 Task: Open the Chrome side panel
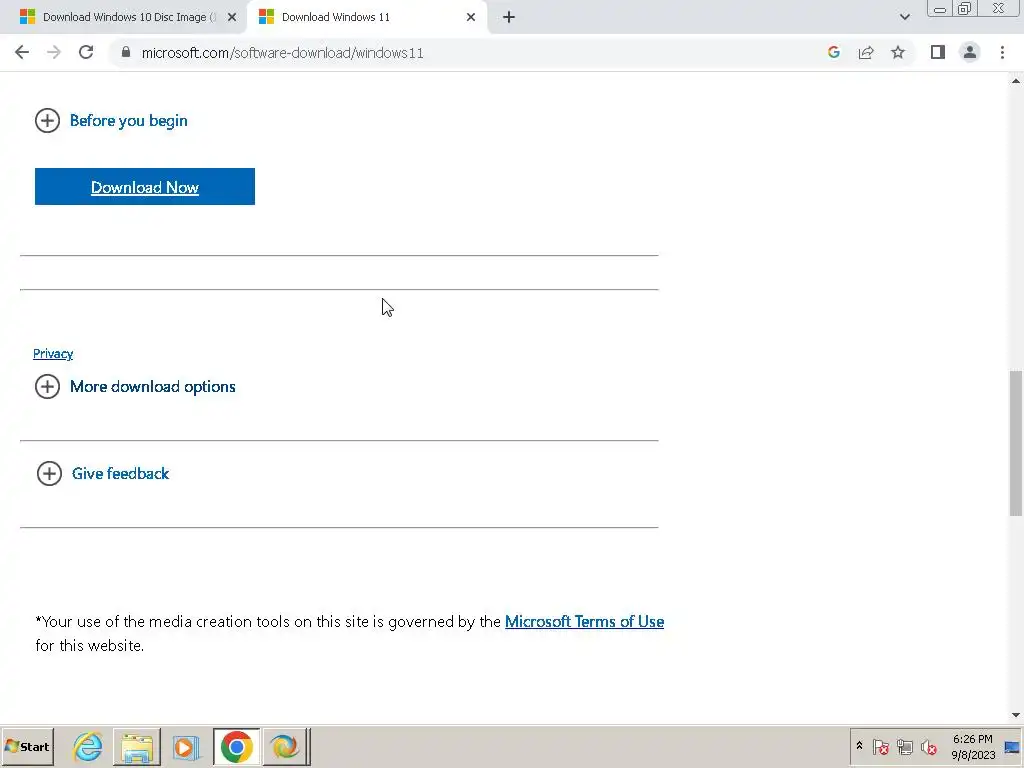938,52
